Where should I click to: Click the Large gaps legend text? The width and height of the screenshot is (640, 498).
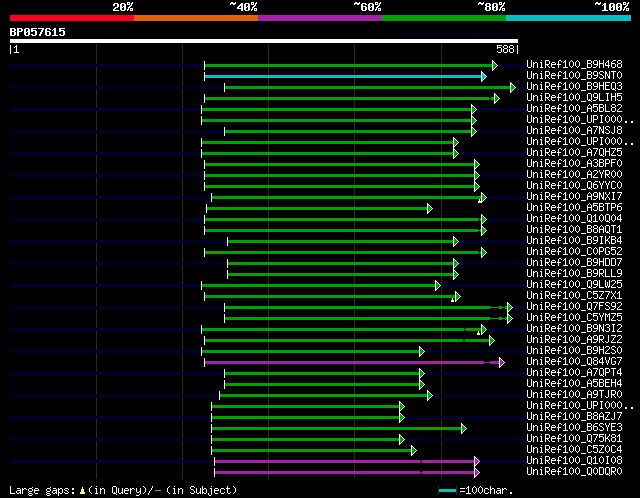(x=122, y=490)
